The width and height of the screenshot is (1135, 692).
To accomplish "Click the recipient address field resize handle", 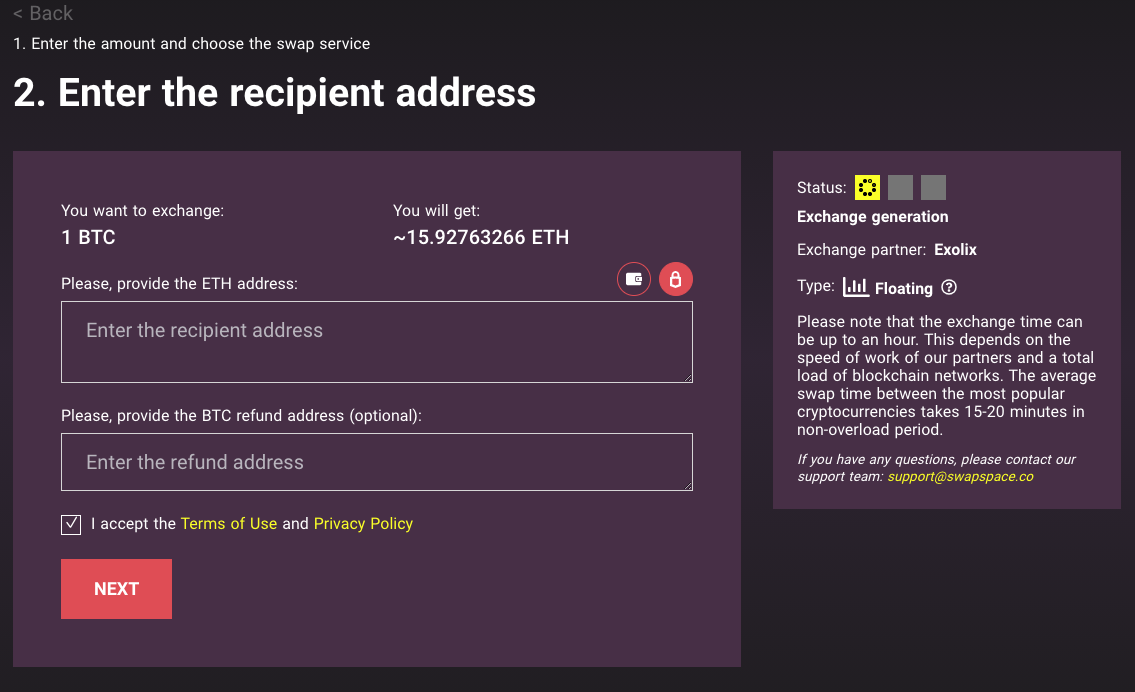I will 688,378.
